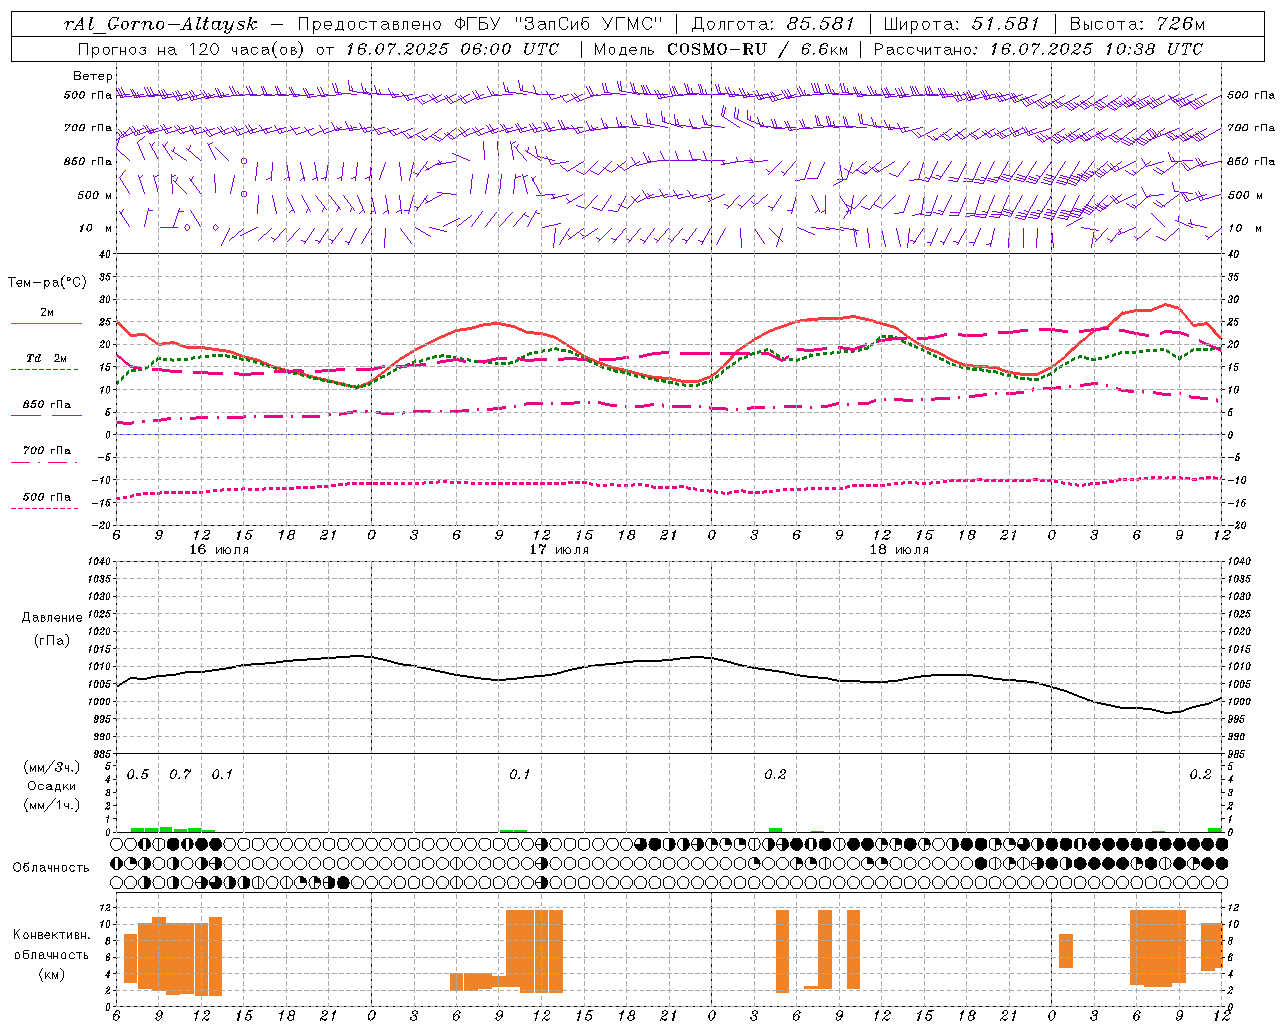Click the left 500 гПа wind level label
Viewport: 1280px width, 1024px height.
click(88, 96)
